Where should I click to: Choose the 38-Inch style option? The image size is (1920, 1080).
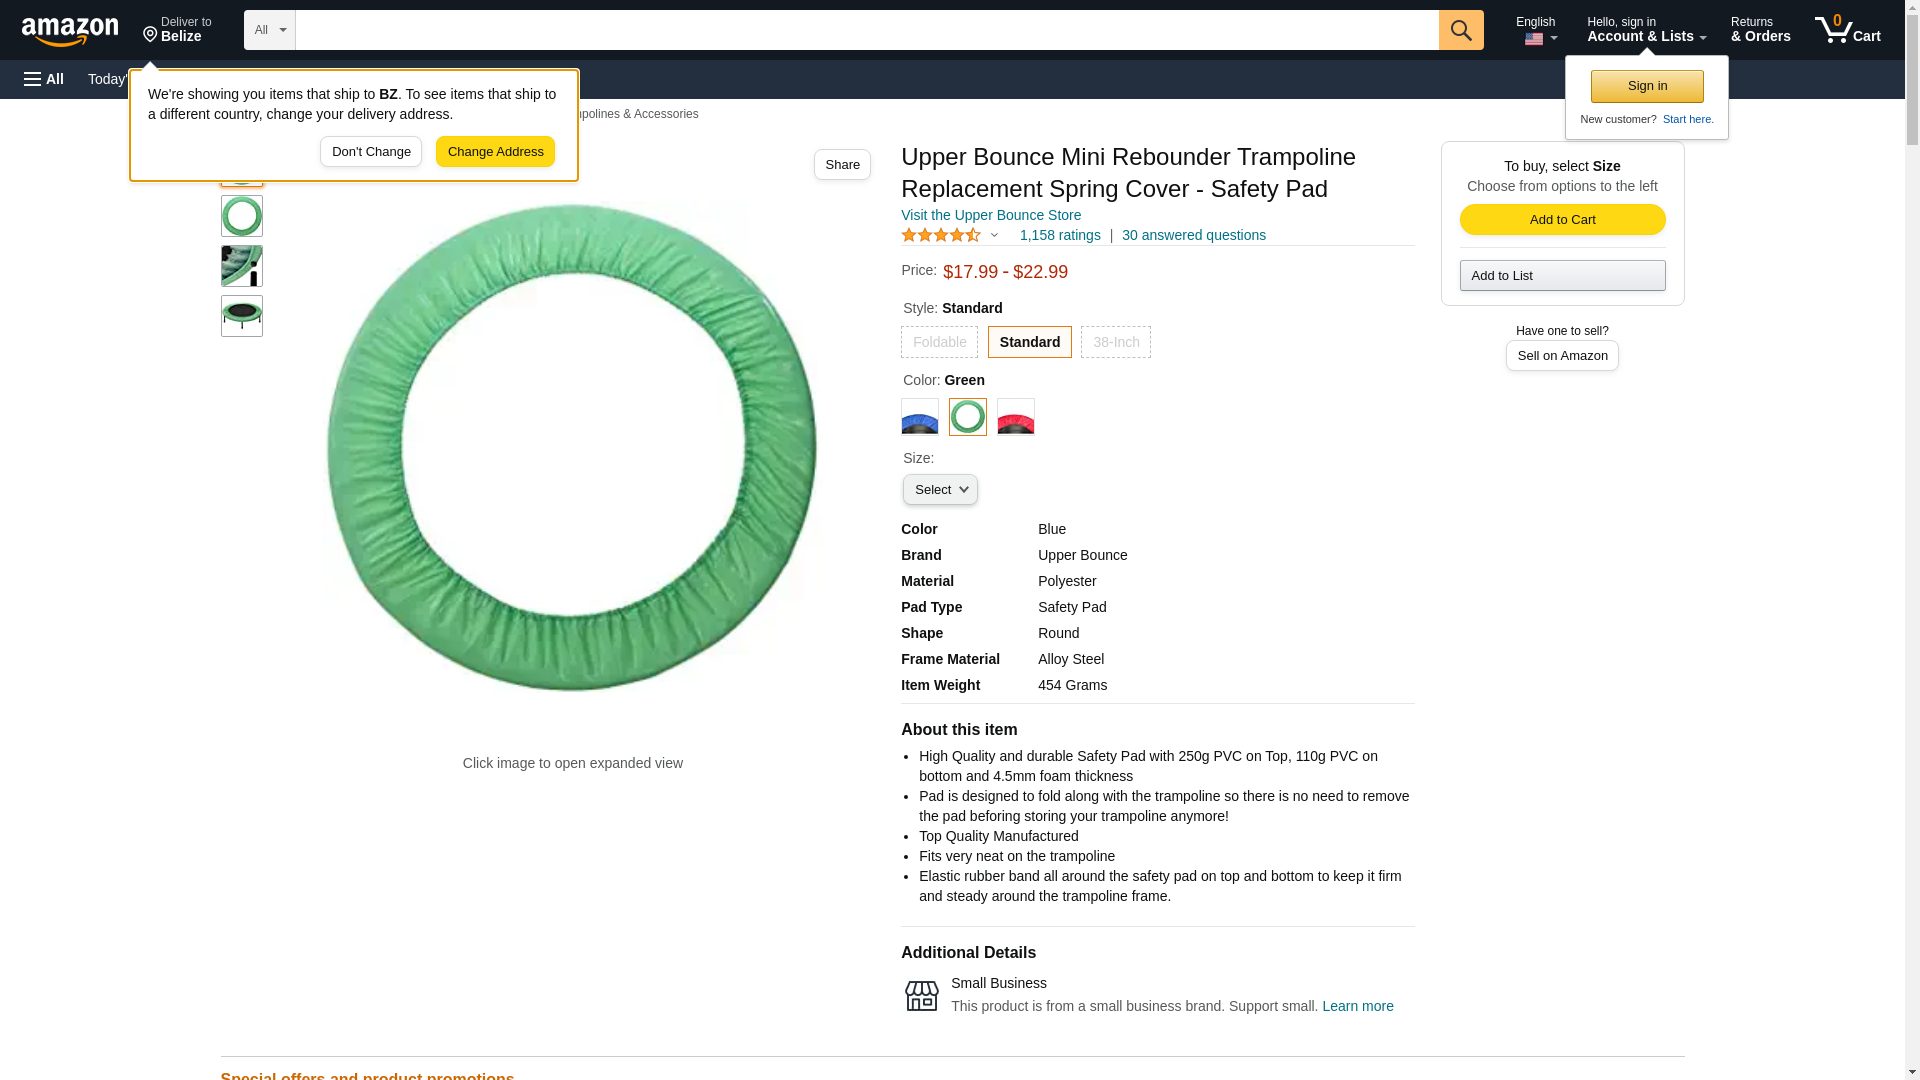(x=1115, y=342)
